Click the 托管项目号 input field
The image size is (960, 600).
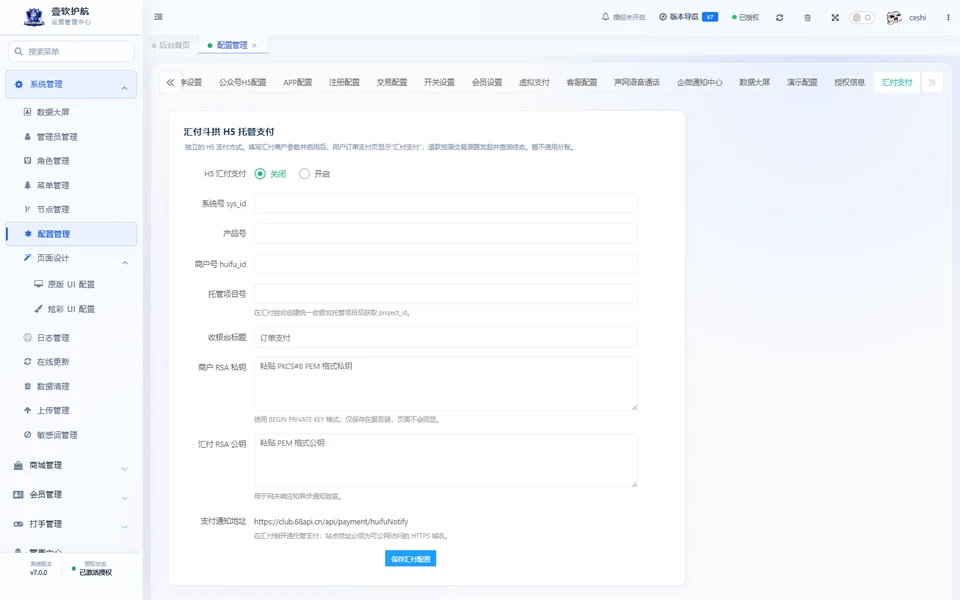[446, 294]
